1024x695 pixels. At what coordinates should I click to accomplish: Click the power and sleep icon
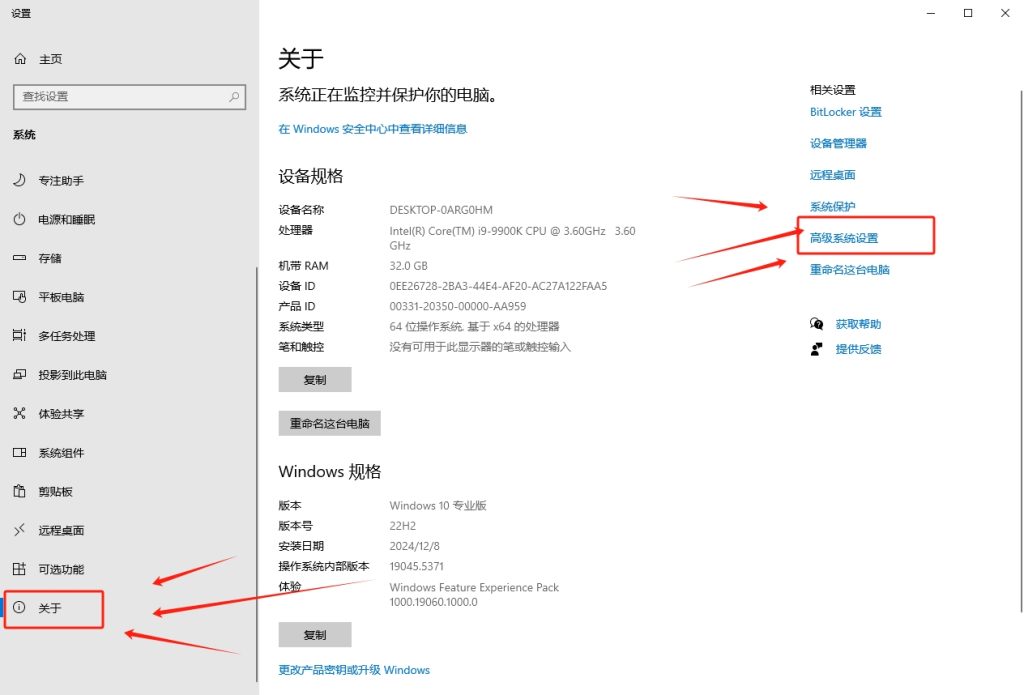coord(20,219)
